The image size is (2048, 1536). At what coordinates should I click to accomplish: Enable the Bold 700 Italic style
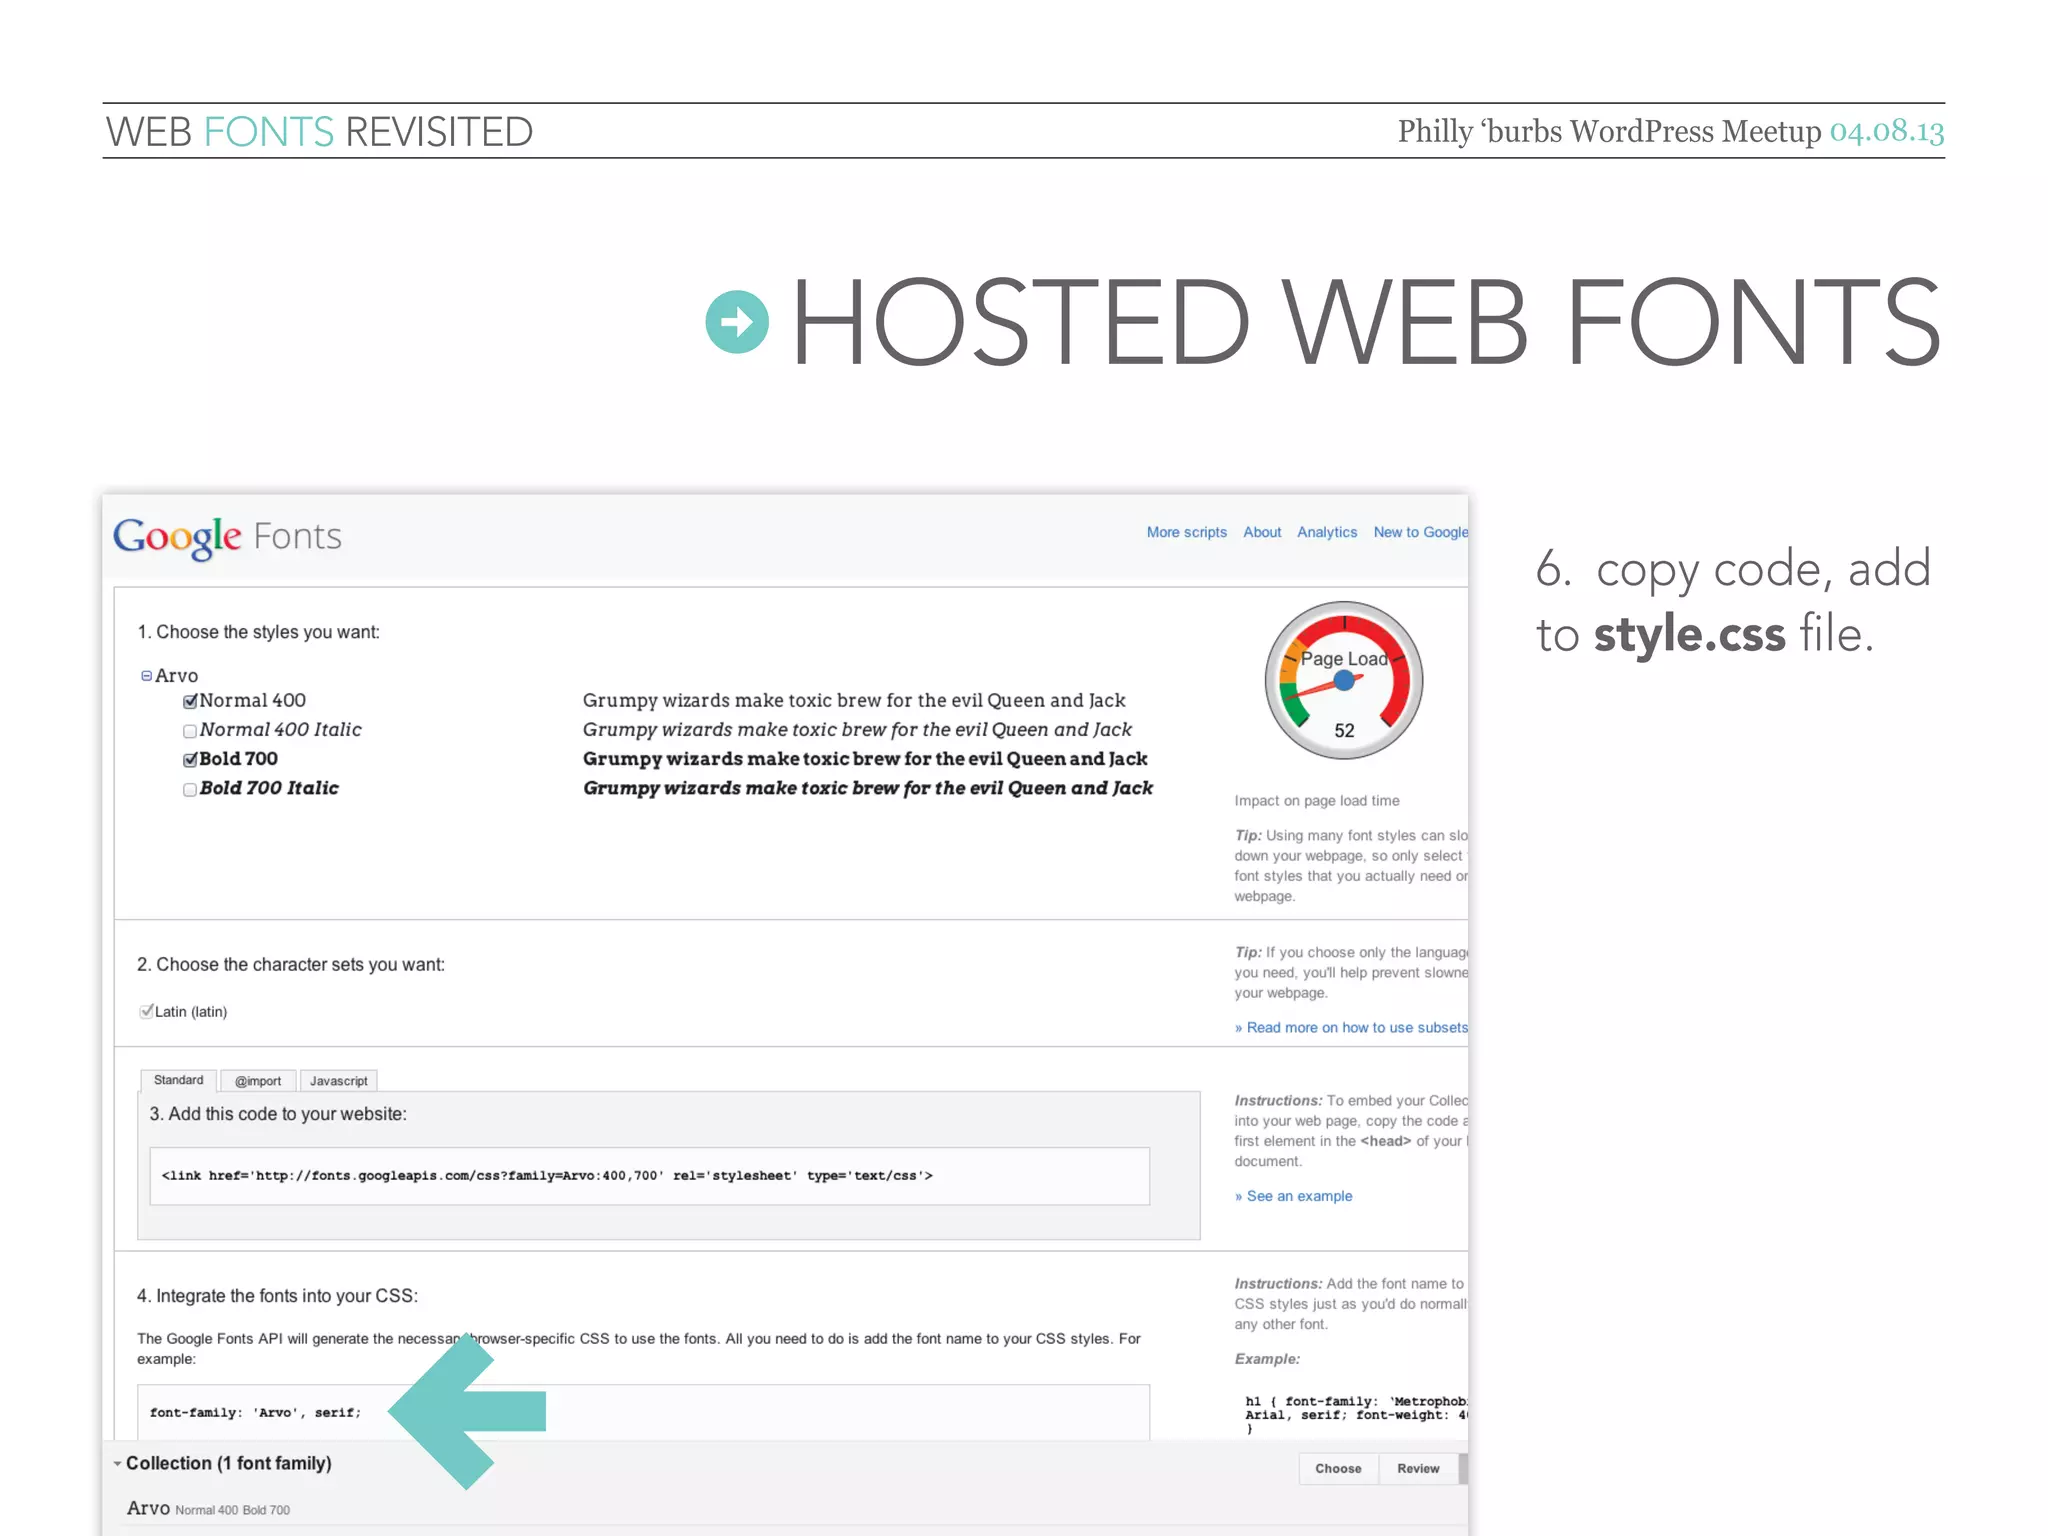190,789
